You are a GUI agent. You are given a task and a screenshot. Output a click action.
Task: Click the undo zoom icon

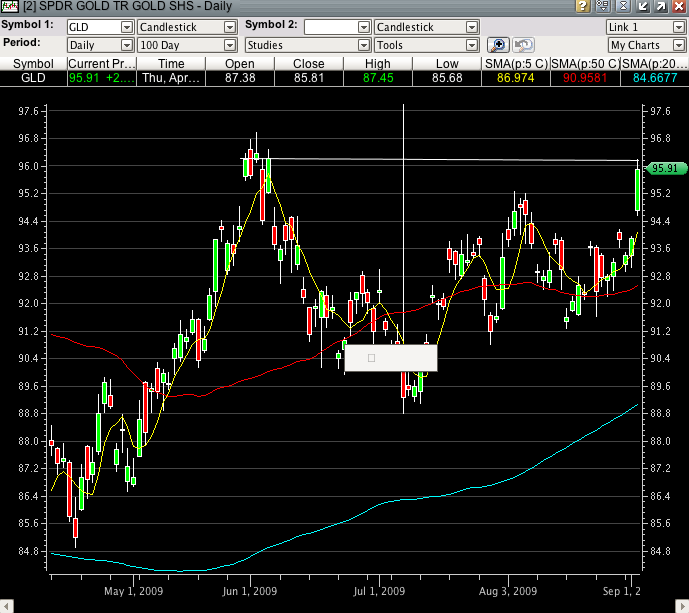point(523,45)
